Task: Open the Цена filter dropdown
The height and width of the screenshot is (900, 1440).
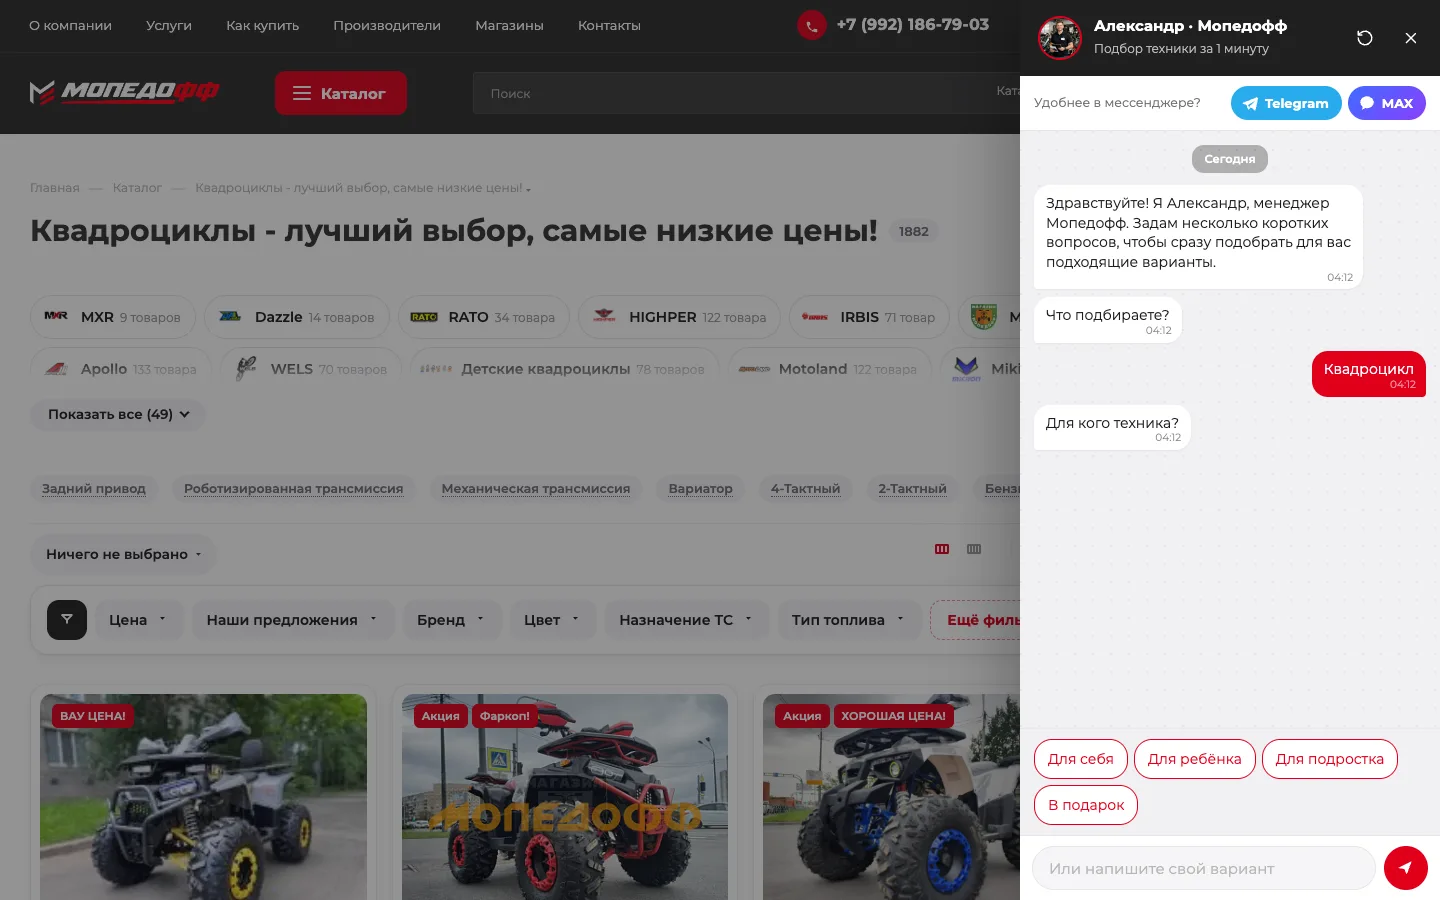Action: tap(139, 620)
